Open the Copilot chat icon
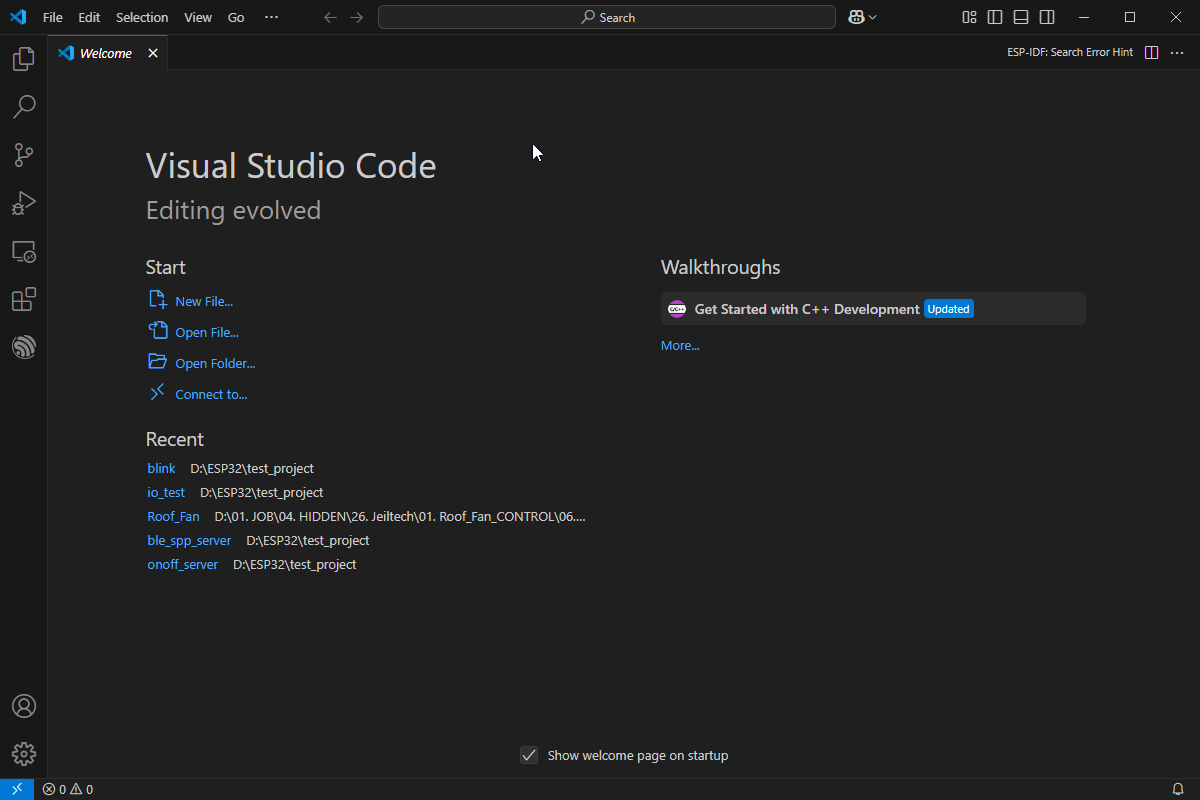 [856, 17]
